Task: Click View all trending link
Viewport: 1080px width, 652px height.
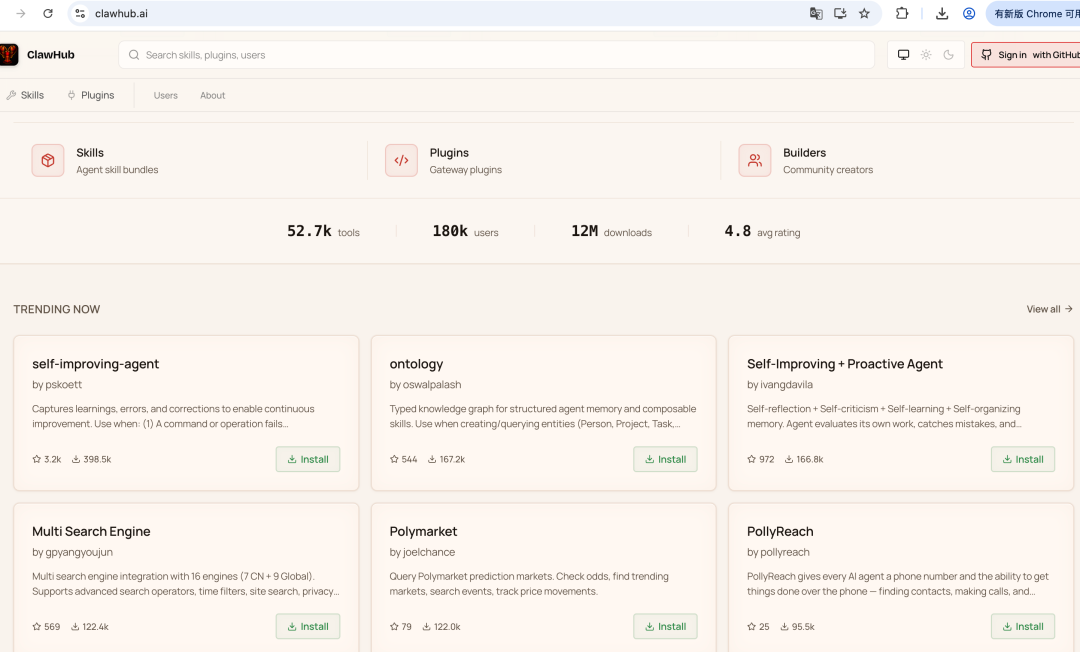Action: coord(1049,309)
